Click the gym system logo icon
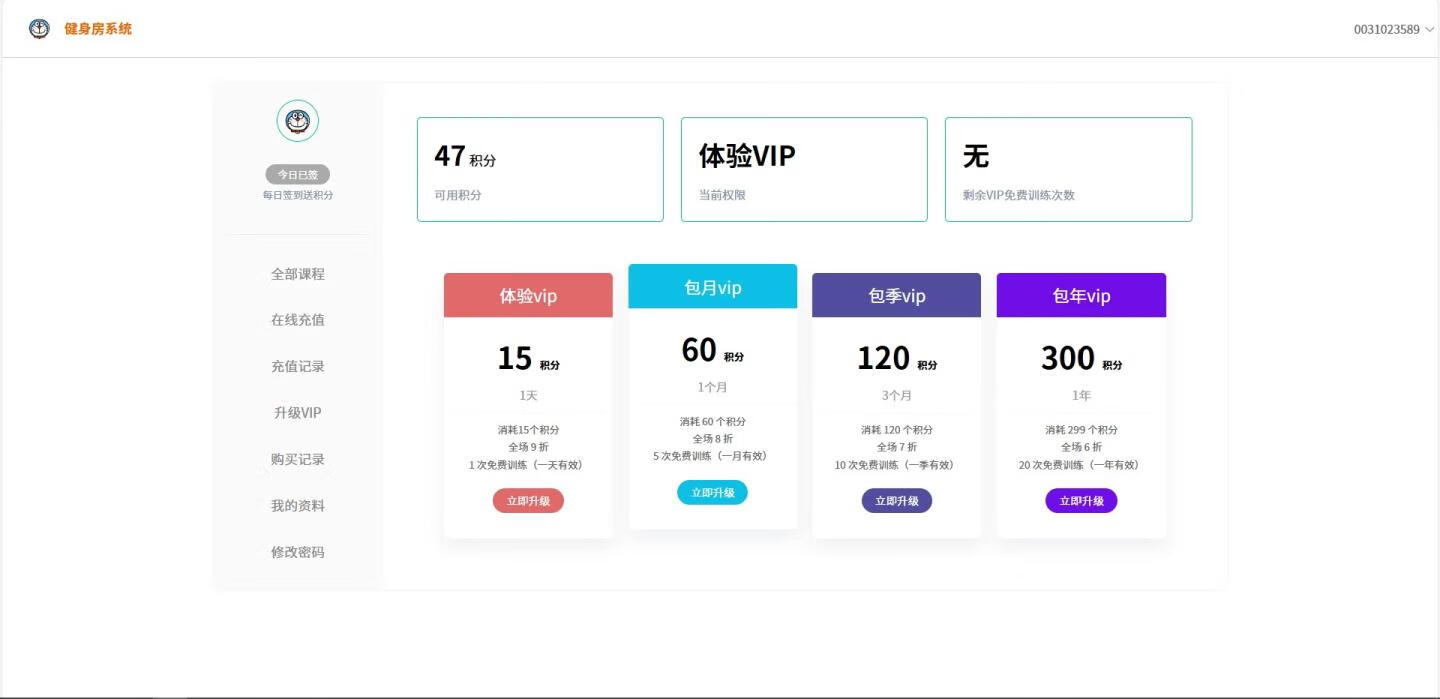Screen dimensions: 1440x699 point(39,29)
